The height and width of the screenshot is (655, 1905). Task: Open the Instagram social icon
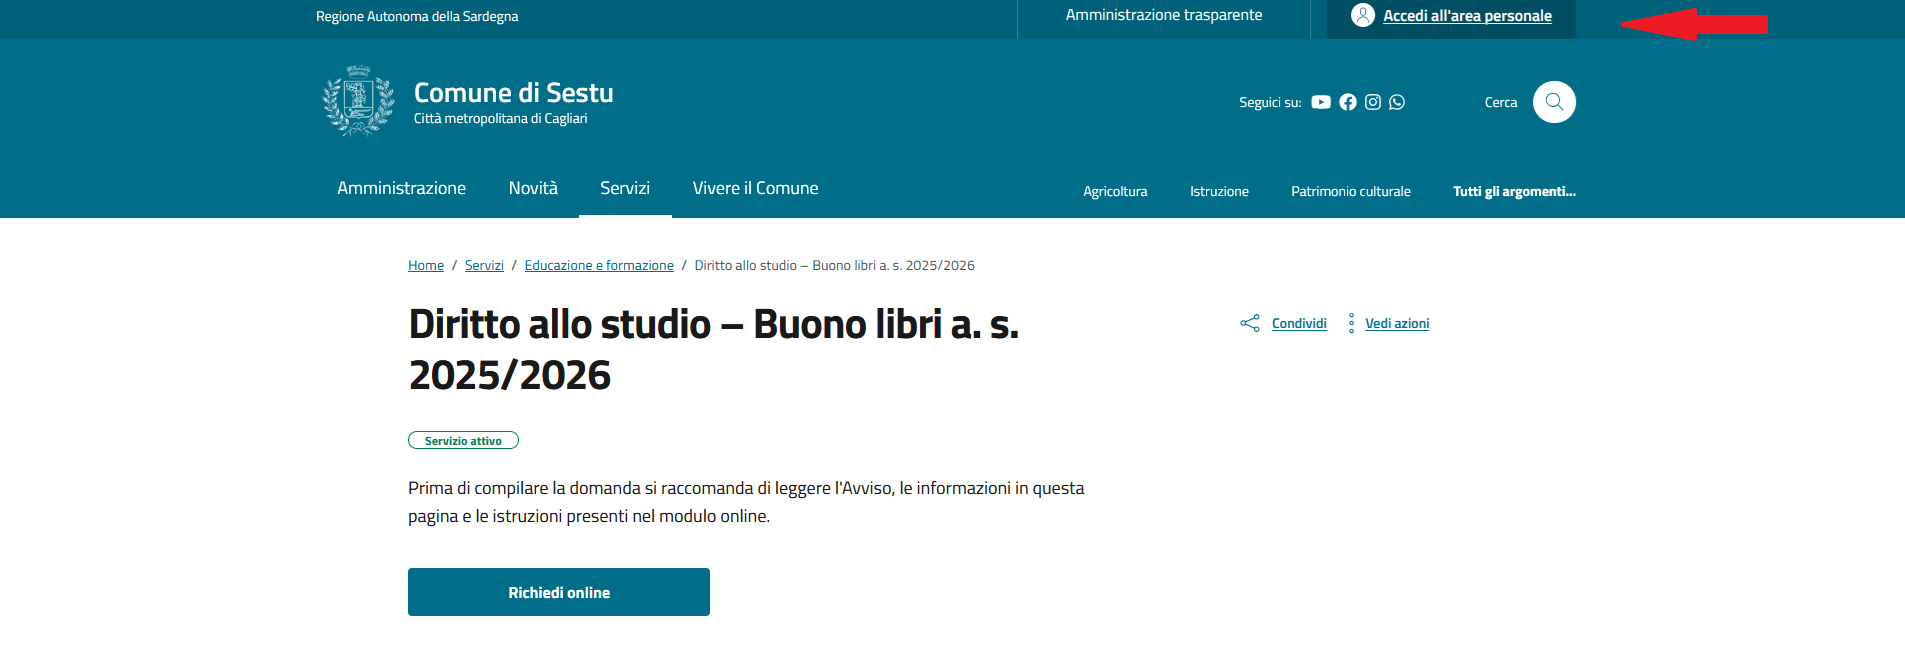point(1373,102)
